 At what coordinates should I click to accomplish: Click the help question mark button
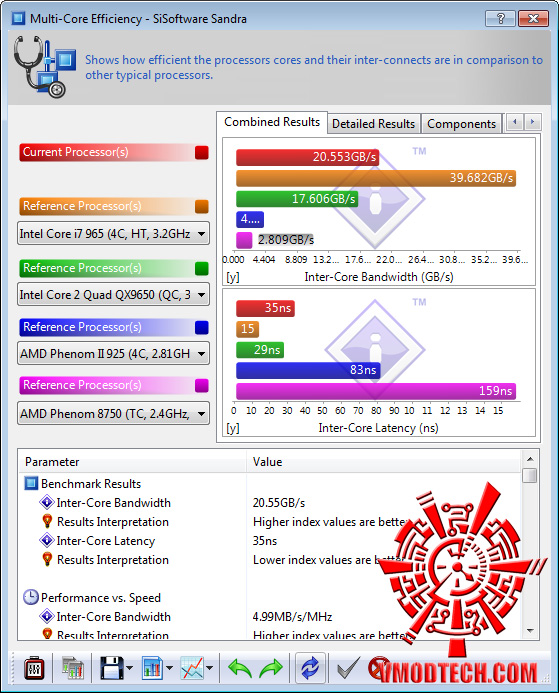500,19
